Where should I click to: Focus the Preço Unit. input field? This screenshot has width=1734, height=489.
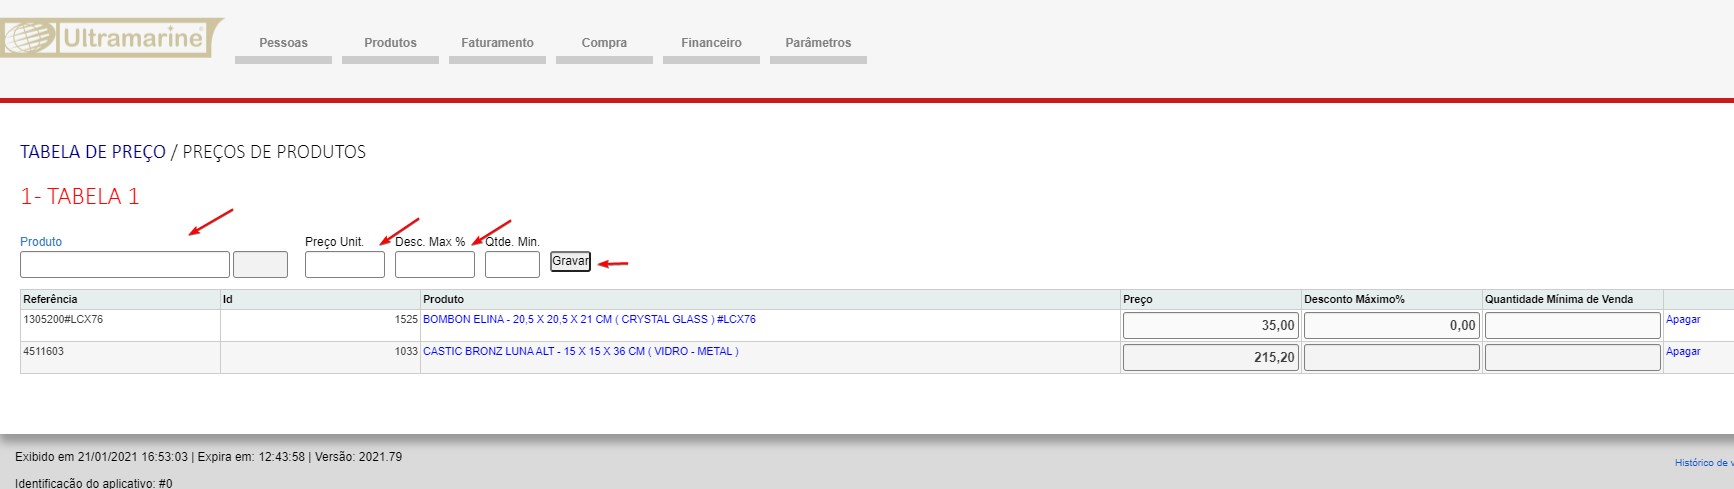345,264
